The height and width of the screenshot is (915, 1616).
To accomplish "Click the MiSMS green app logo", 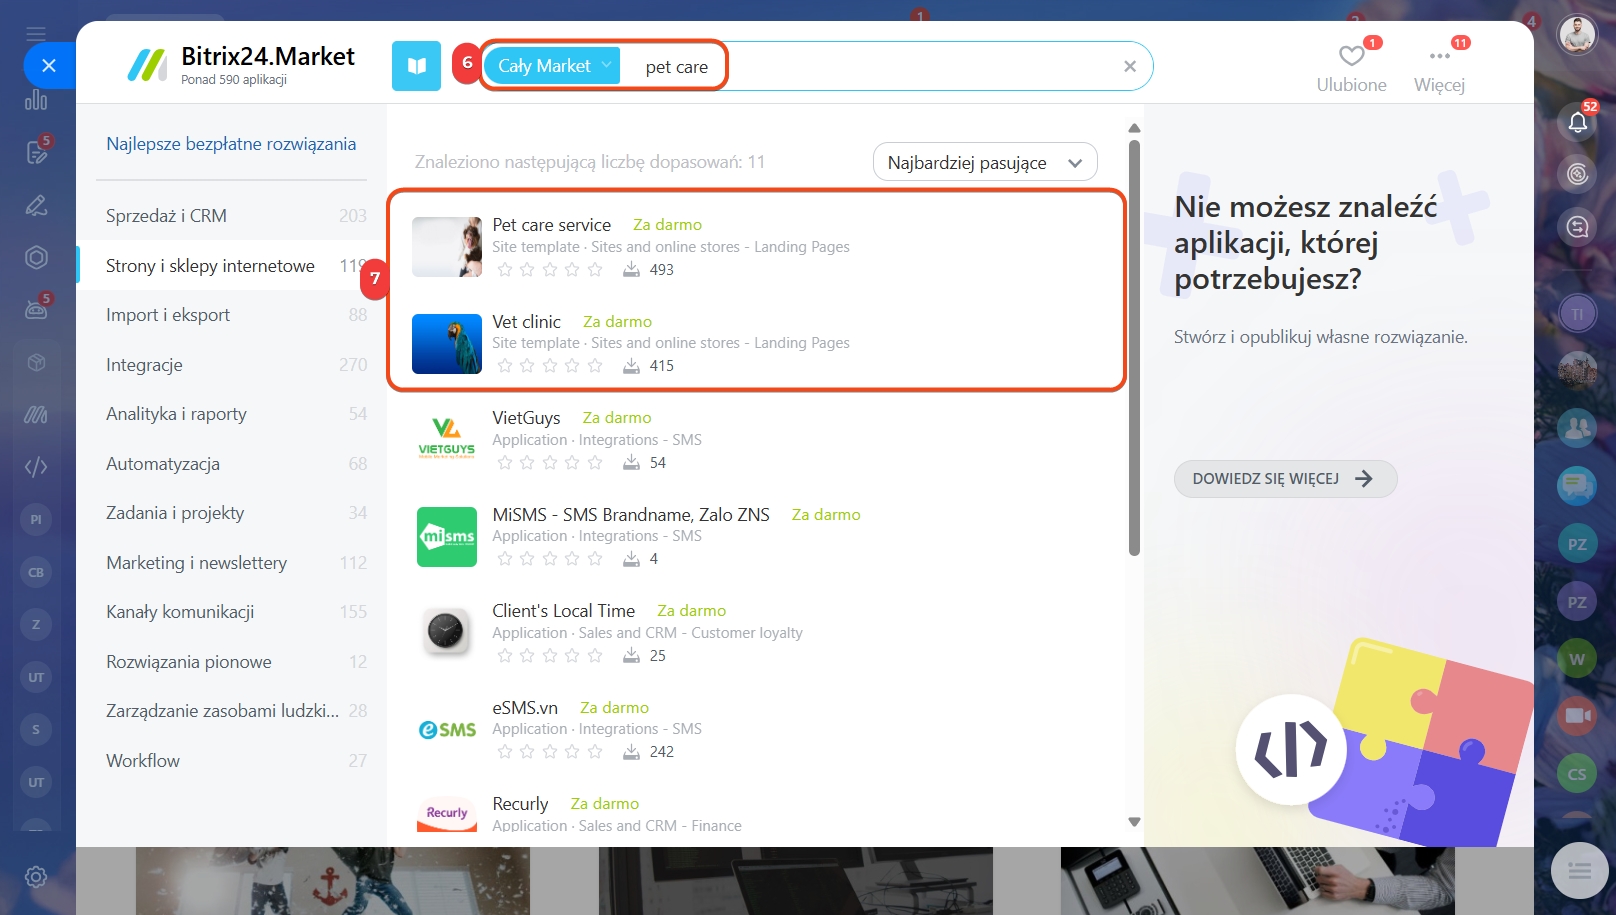I will 447,537.
